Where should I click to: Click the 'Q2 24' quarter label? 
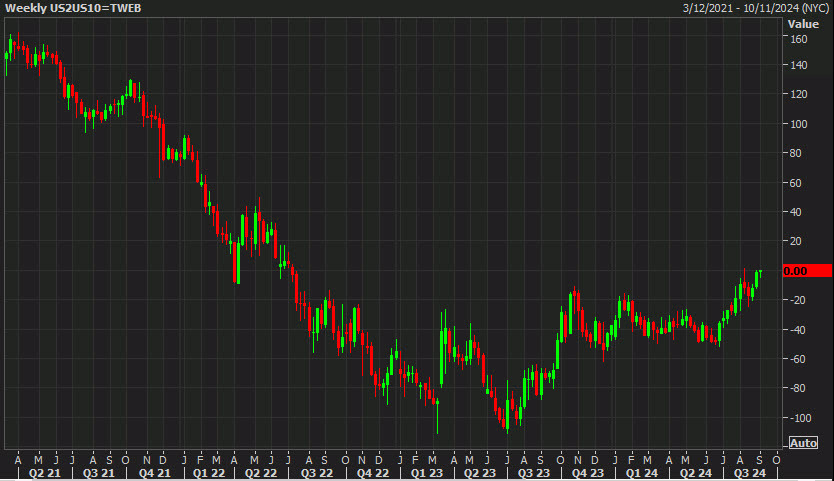coord(695,473)
